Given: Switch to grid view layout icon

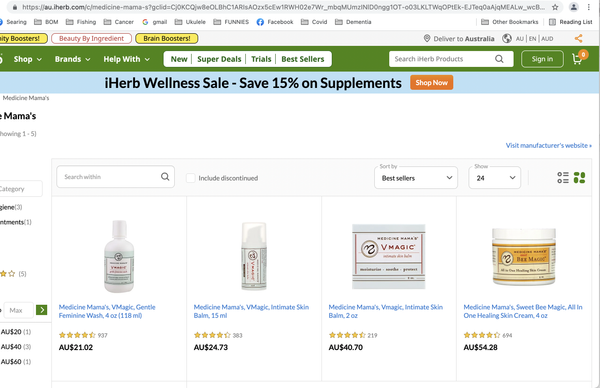Looking at the screenshot, I should click(579, 178).
